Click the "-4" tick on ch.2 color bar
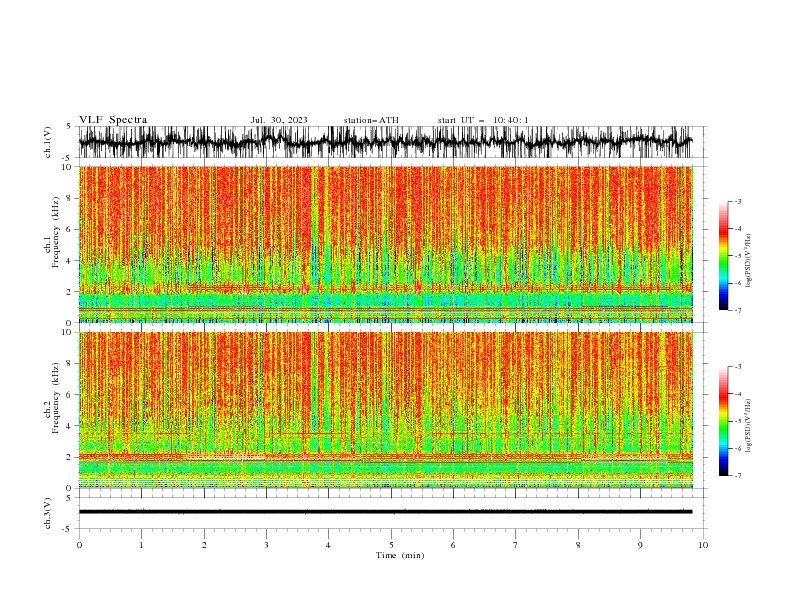The width and height of the screenshot is (792, 612). tap(738, 394)
